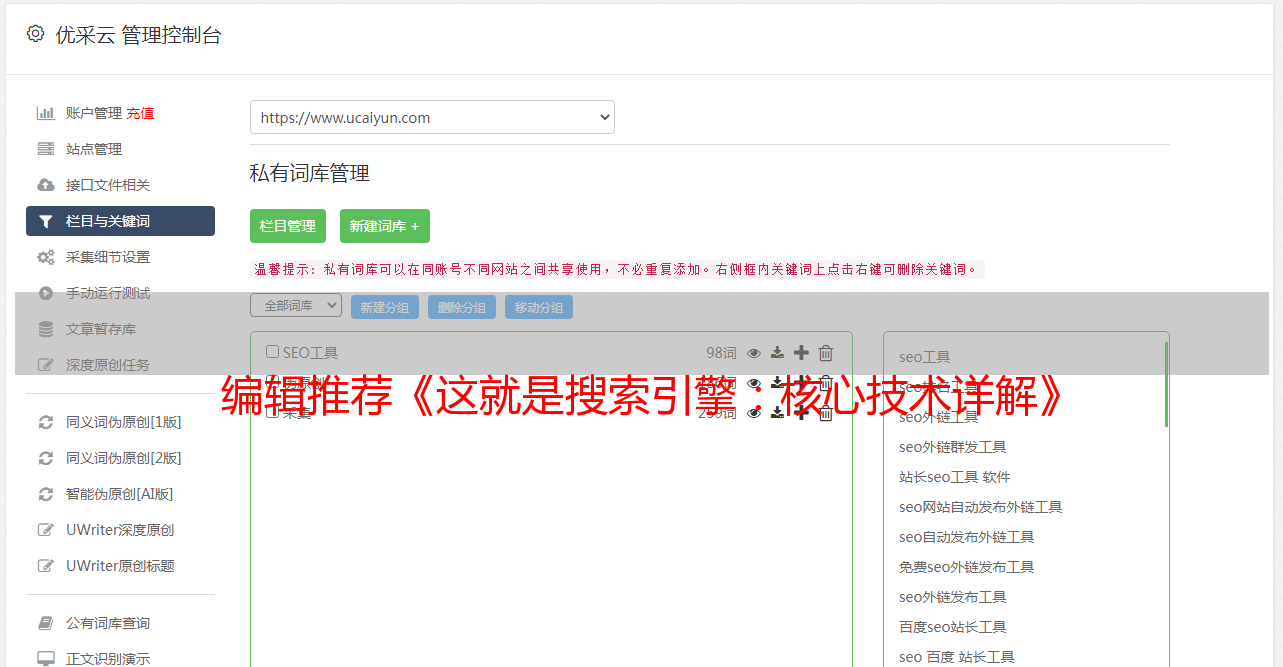
Task: Download the SEO工具 word library
Action: pyautogui.click(x=777, y=352)
